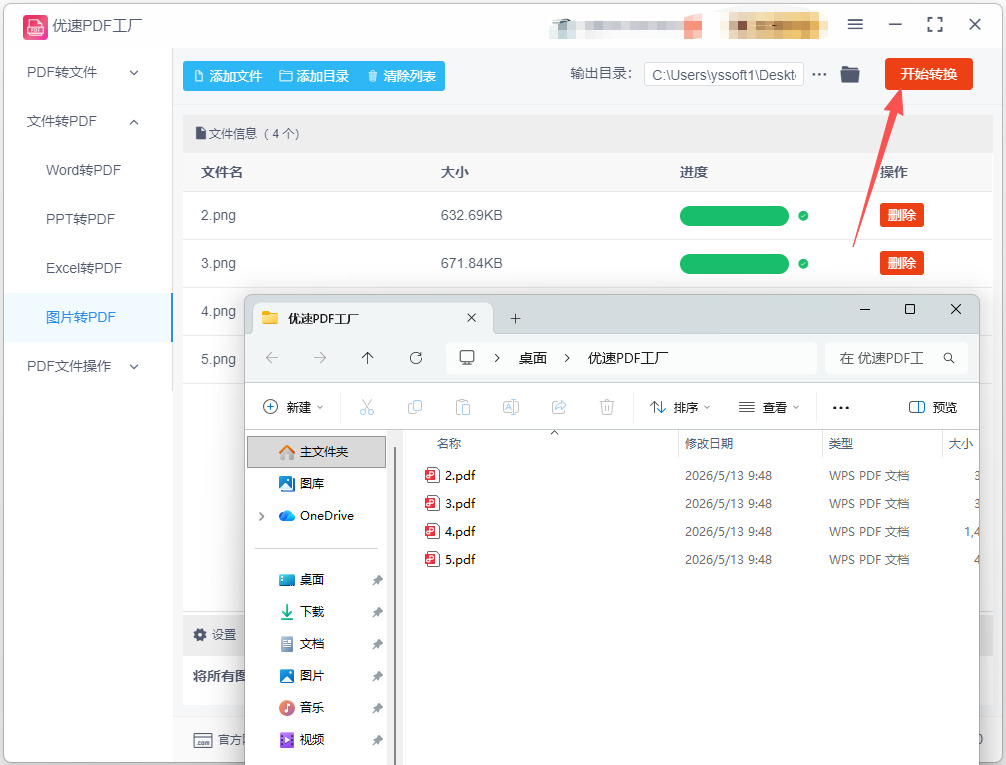The height and width of the screenshot is (765, 1006).
Task: Click the Delete trash icon in Explorer
Action: coord(607,407)
